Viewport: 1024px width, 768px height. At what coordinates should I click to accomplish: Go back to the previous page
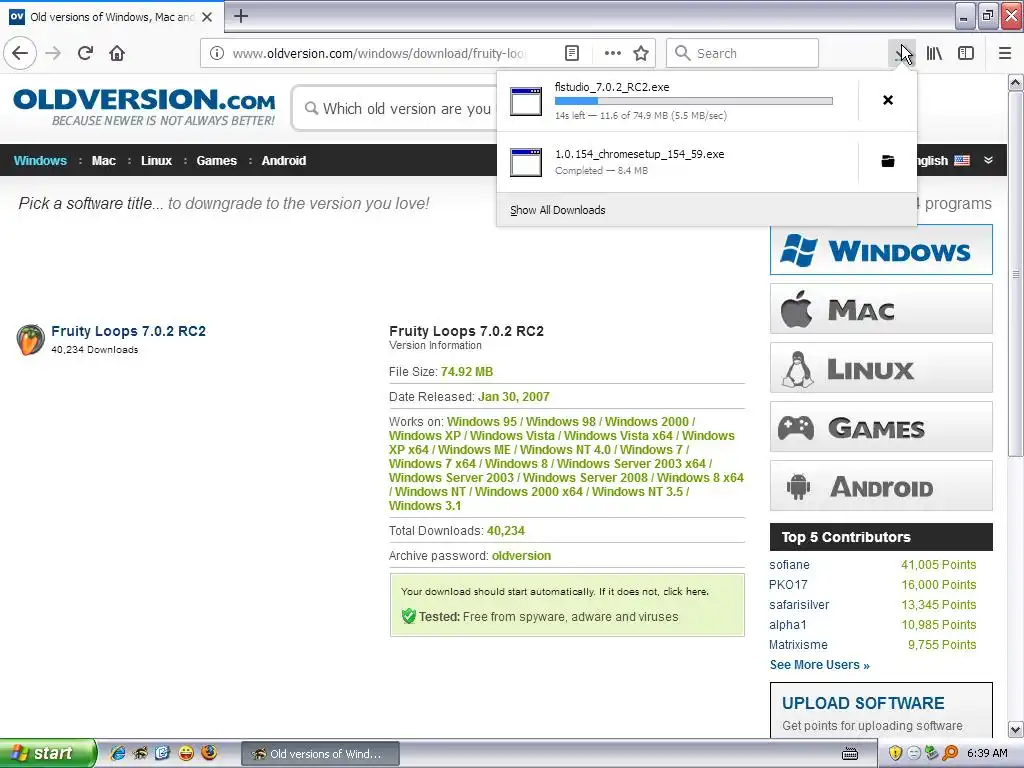coord(20,53)
